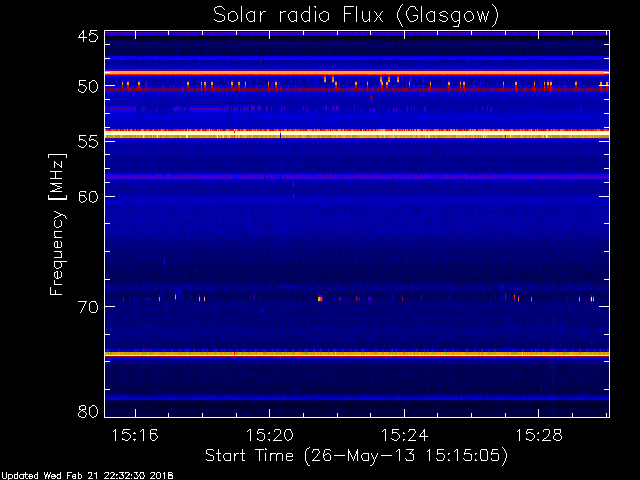640x480 pixels.
Task: Click the '45' frequency tick label
Action: click(88, 36)
